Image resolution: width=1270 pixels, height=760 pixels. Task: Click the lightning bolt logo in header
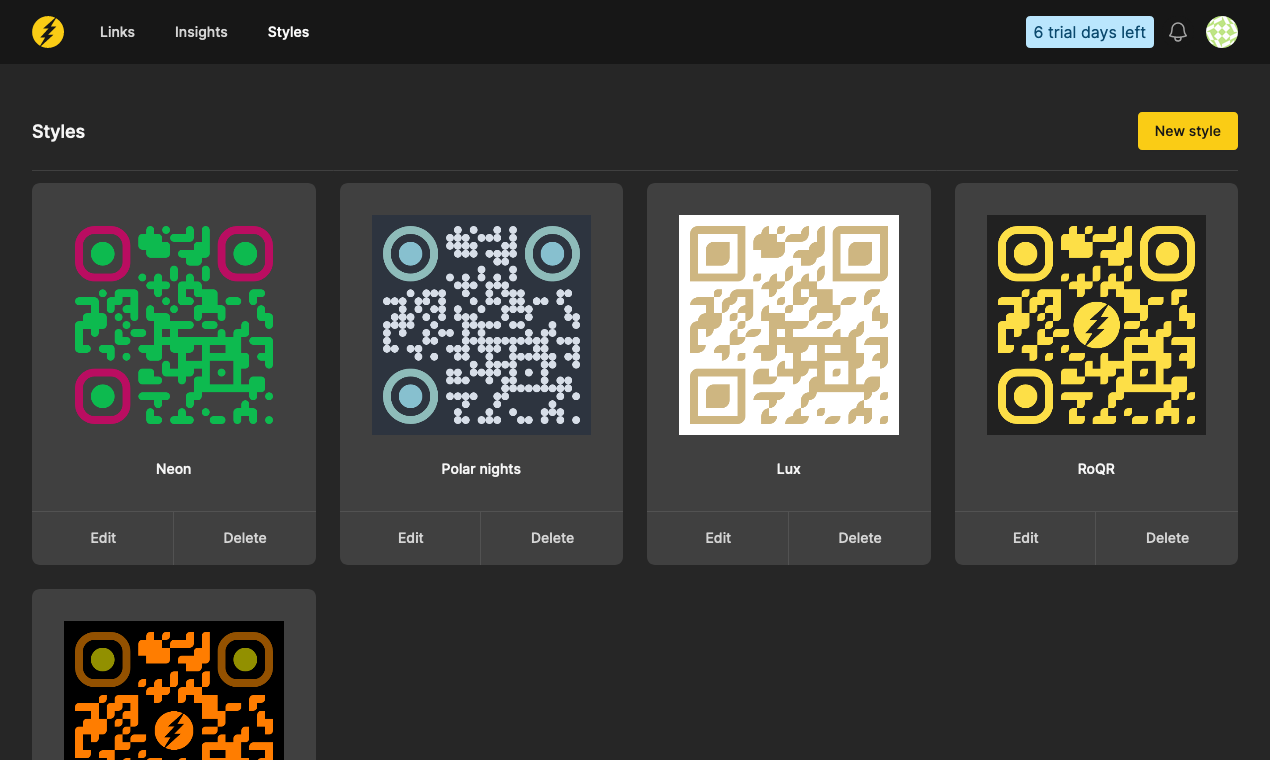(48, 32)
